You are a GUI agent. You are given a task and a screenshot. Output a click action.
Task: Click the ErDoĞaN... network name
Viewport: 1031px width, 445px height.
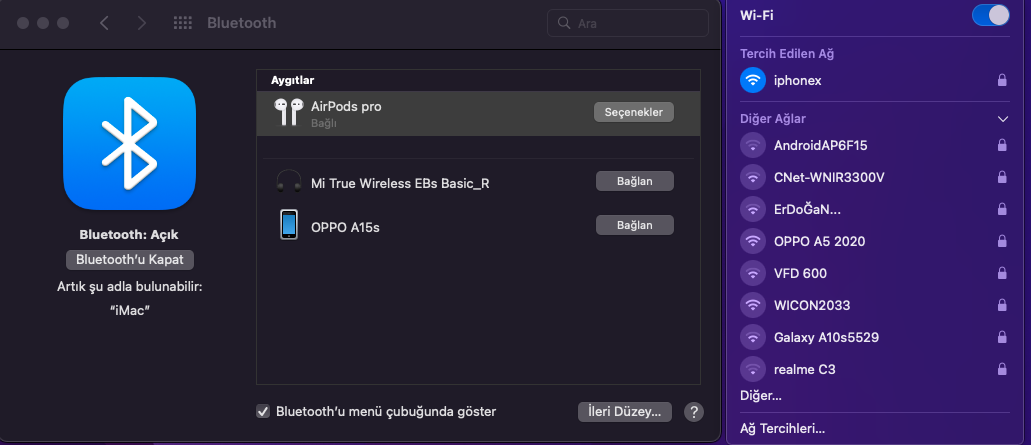[x=807, y=209]
